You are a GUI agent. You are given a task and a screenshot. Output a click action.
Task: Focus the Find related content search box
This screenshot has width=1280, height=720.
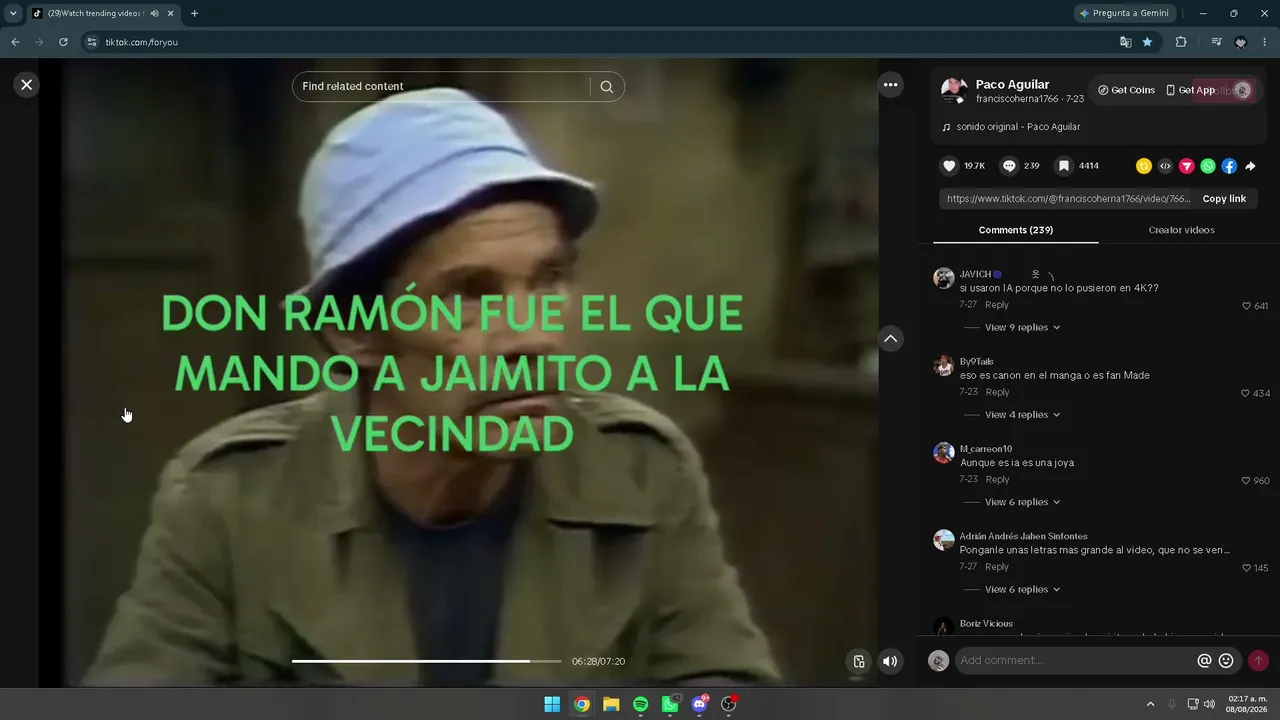click(444, 86)
